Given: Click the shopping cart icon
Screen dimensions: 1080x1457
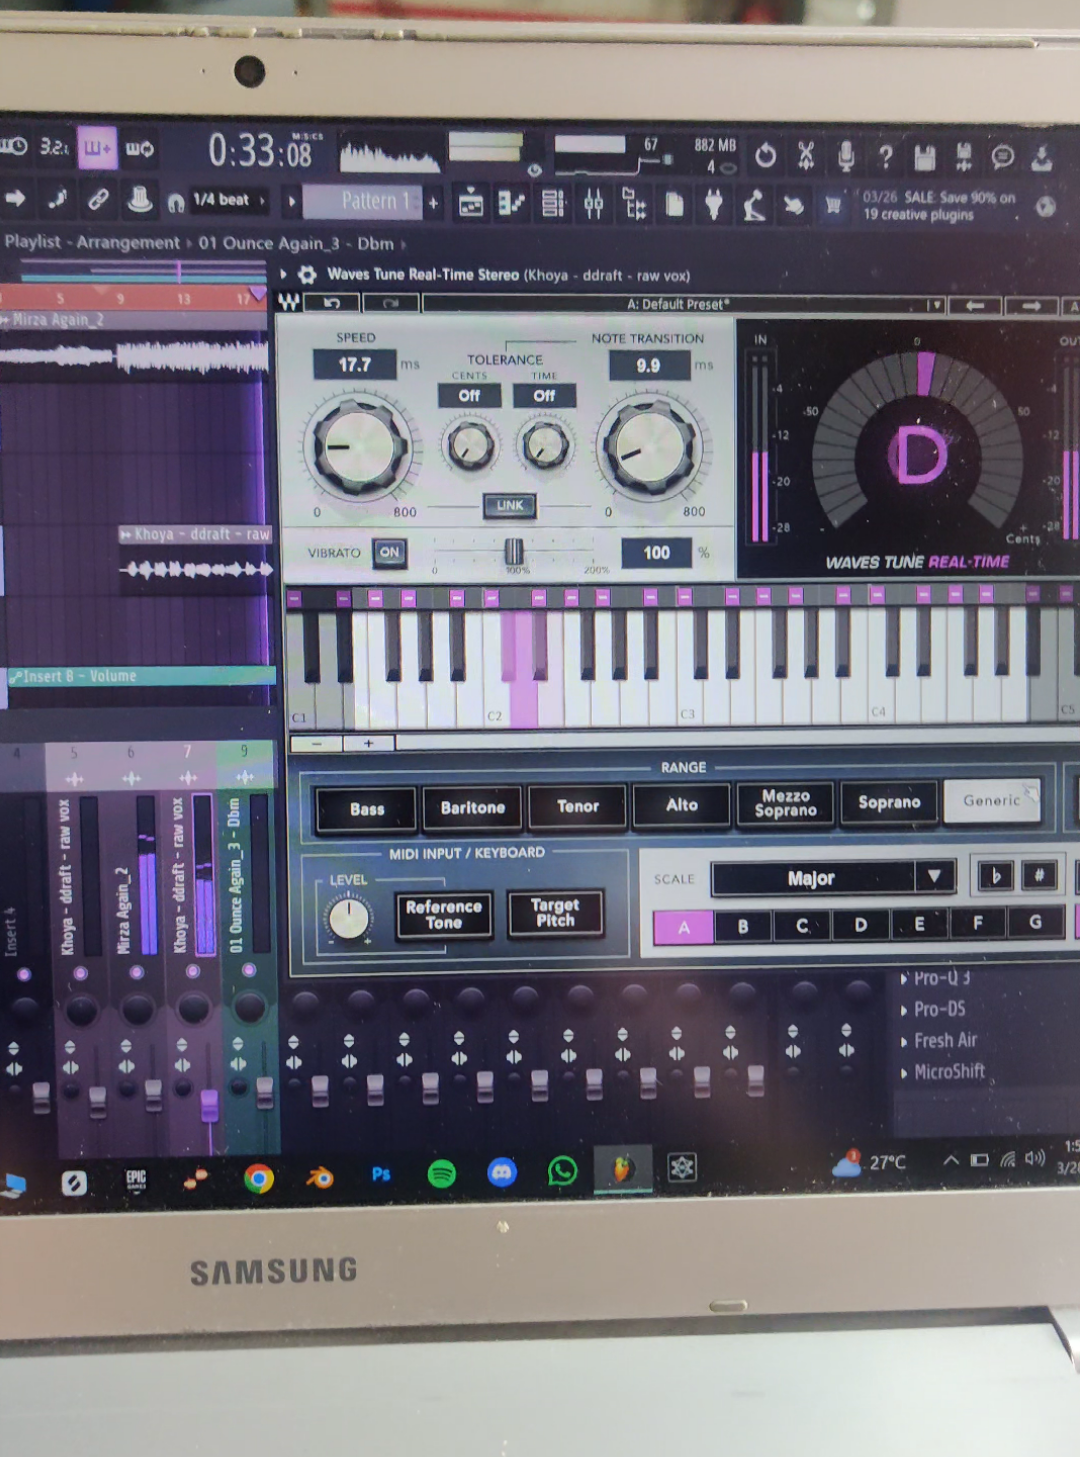Looking at the screenshot, I should [x=832, y=205].
